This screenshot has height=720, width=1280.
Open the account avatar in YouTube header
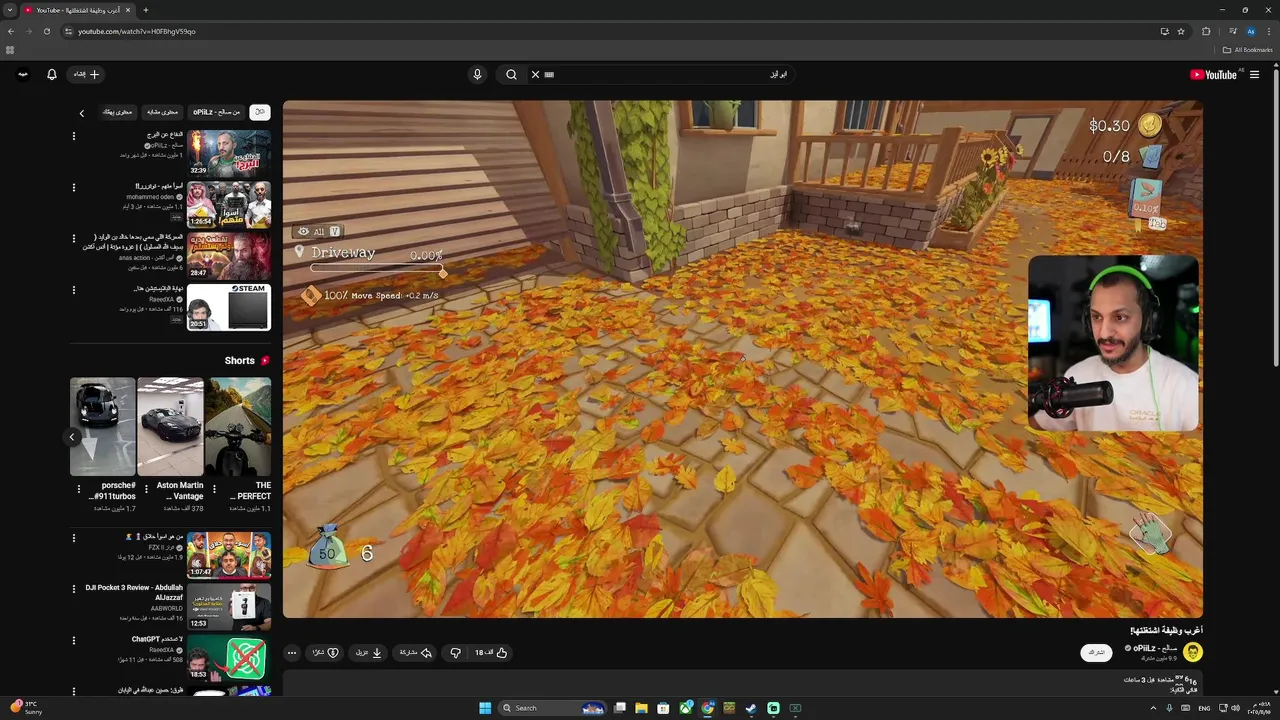tap(22, 74)
